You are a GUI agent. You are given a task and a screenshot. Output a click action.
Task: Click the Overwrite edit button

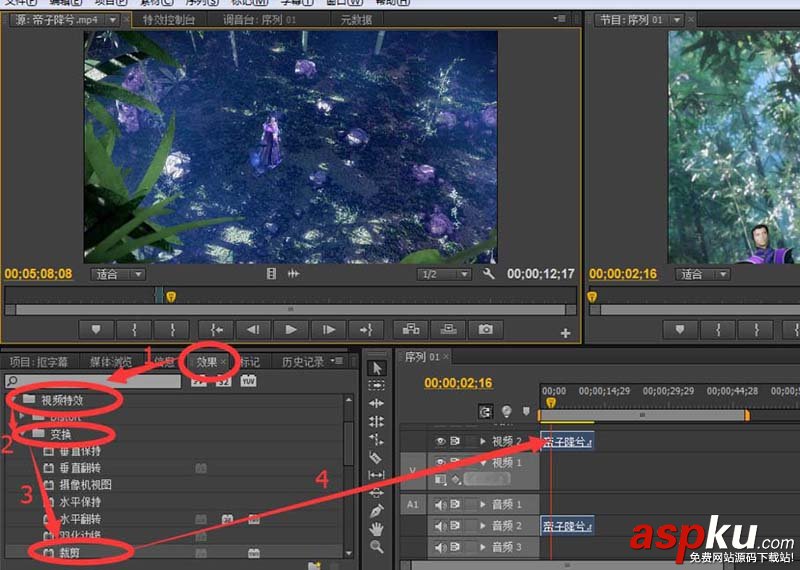click(x=448, y=330)
